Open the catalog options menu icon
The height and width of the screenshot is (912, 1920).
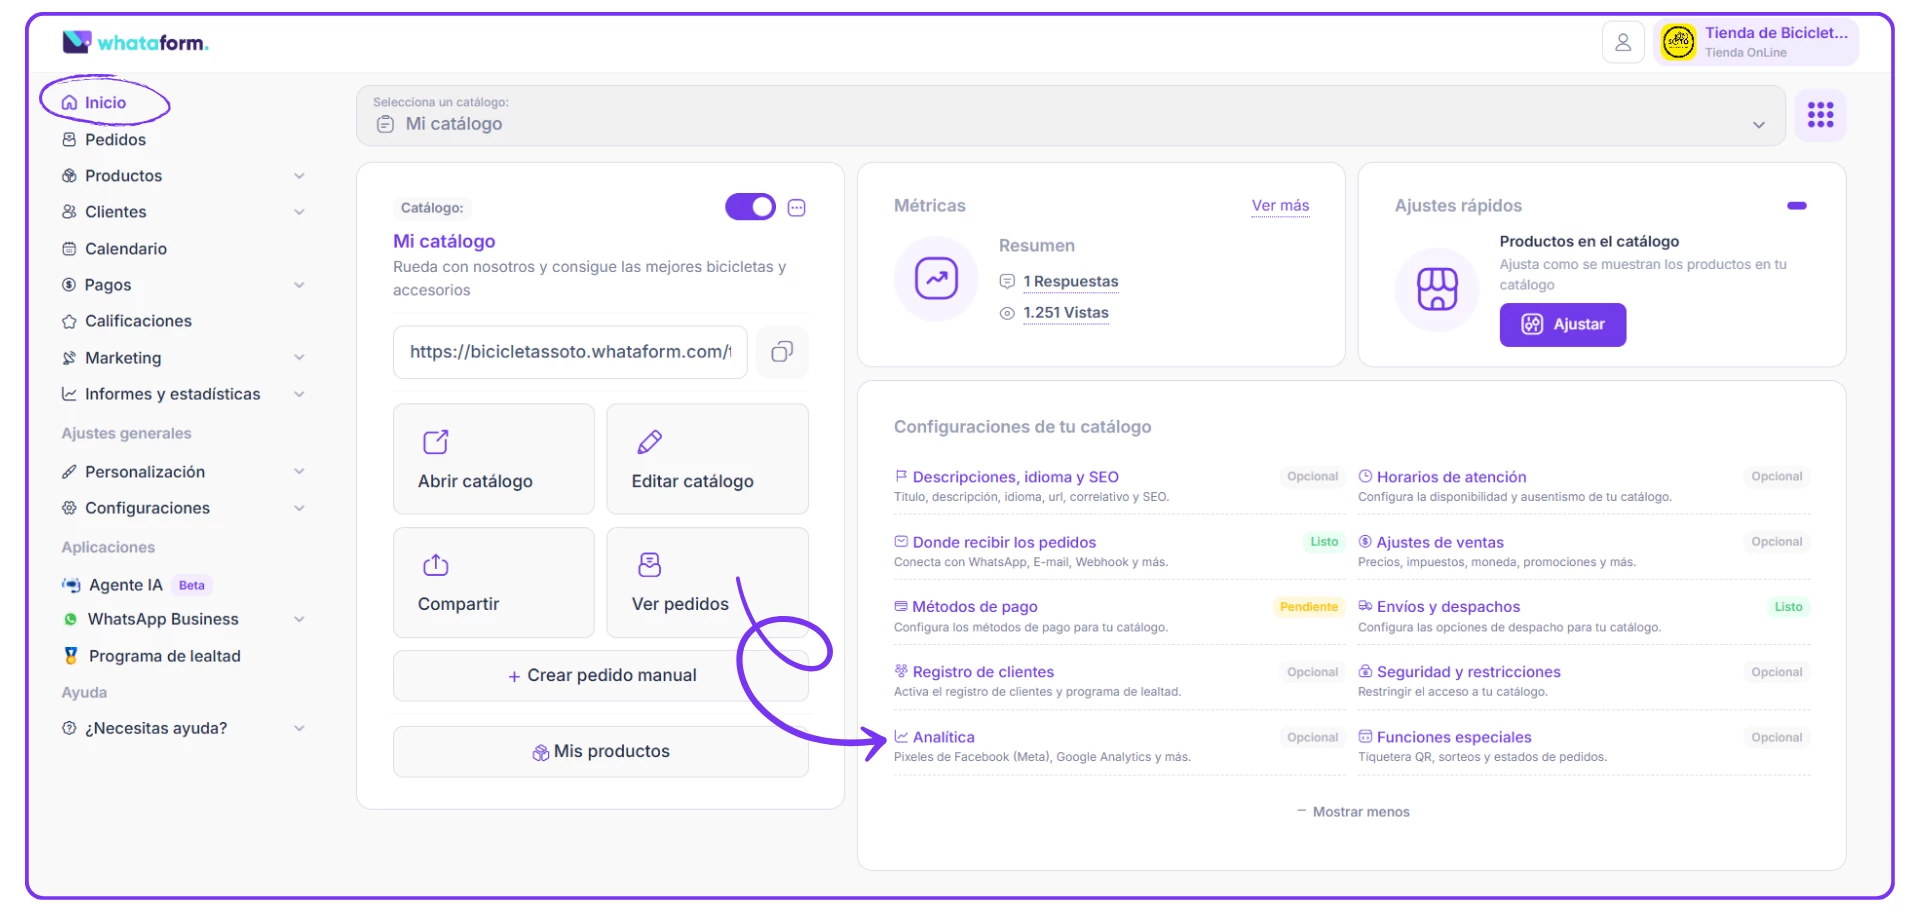[x=797, y=208]
